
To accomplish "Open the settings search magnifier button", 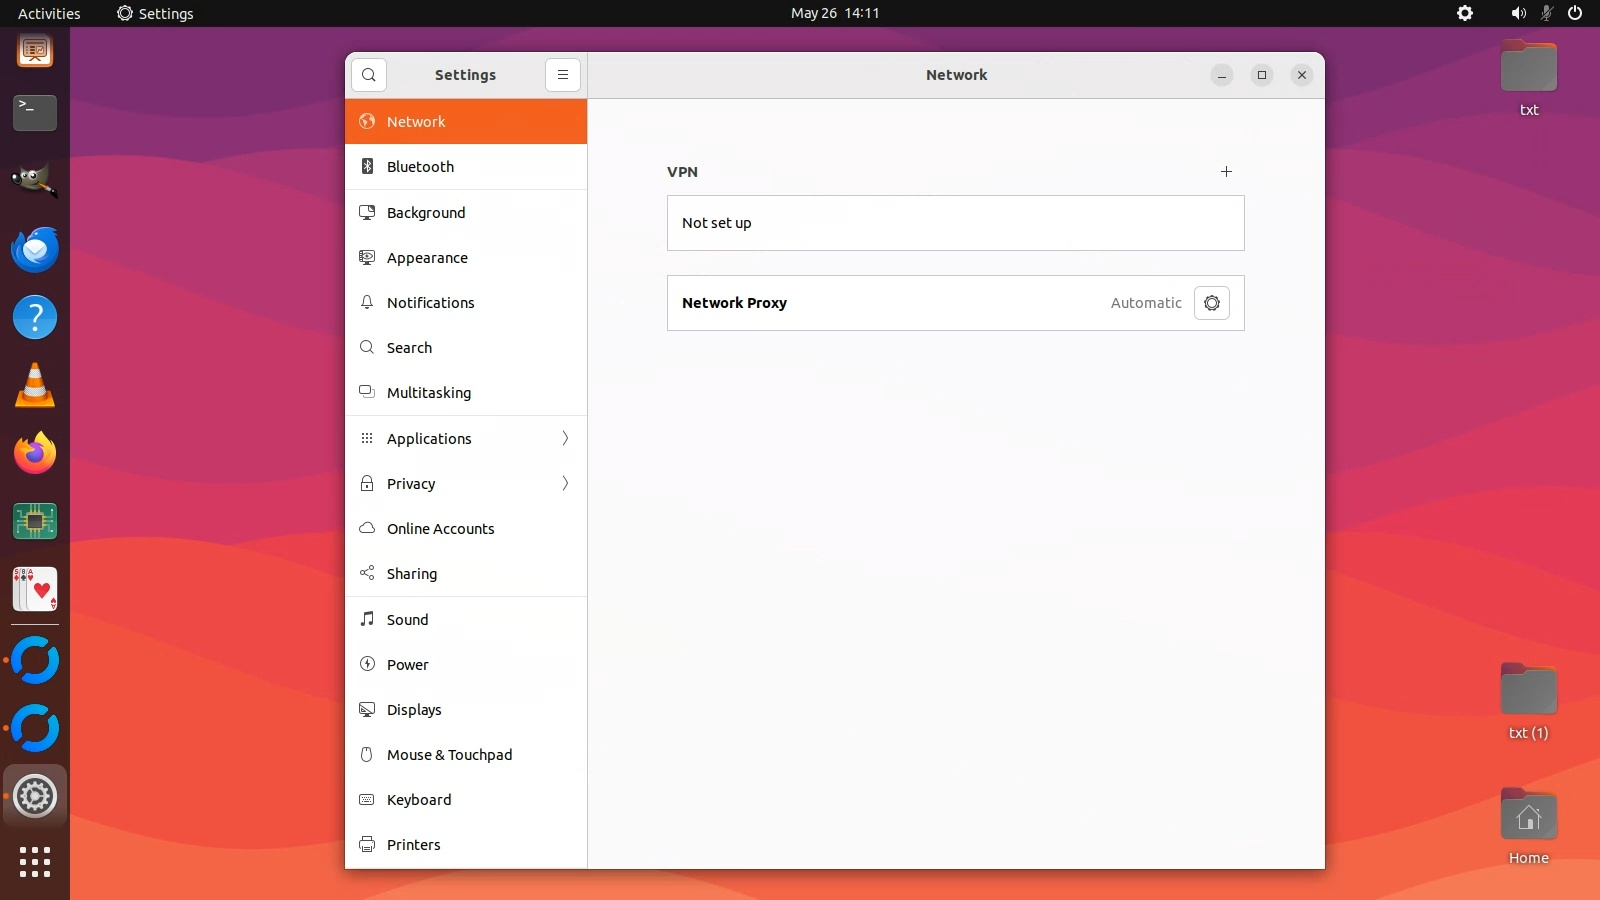I will coord(369,75).
